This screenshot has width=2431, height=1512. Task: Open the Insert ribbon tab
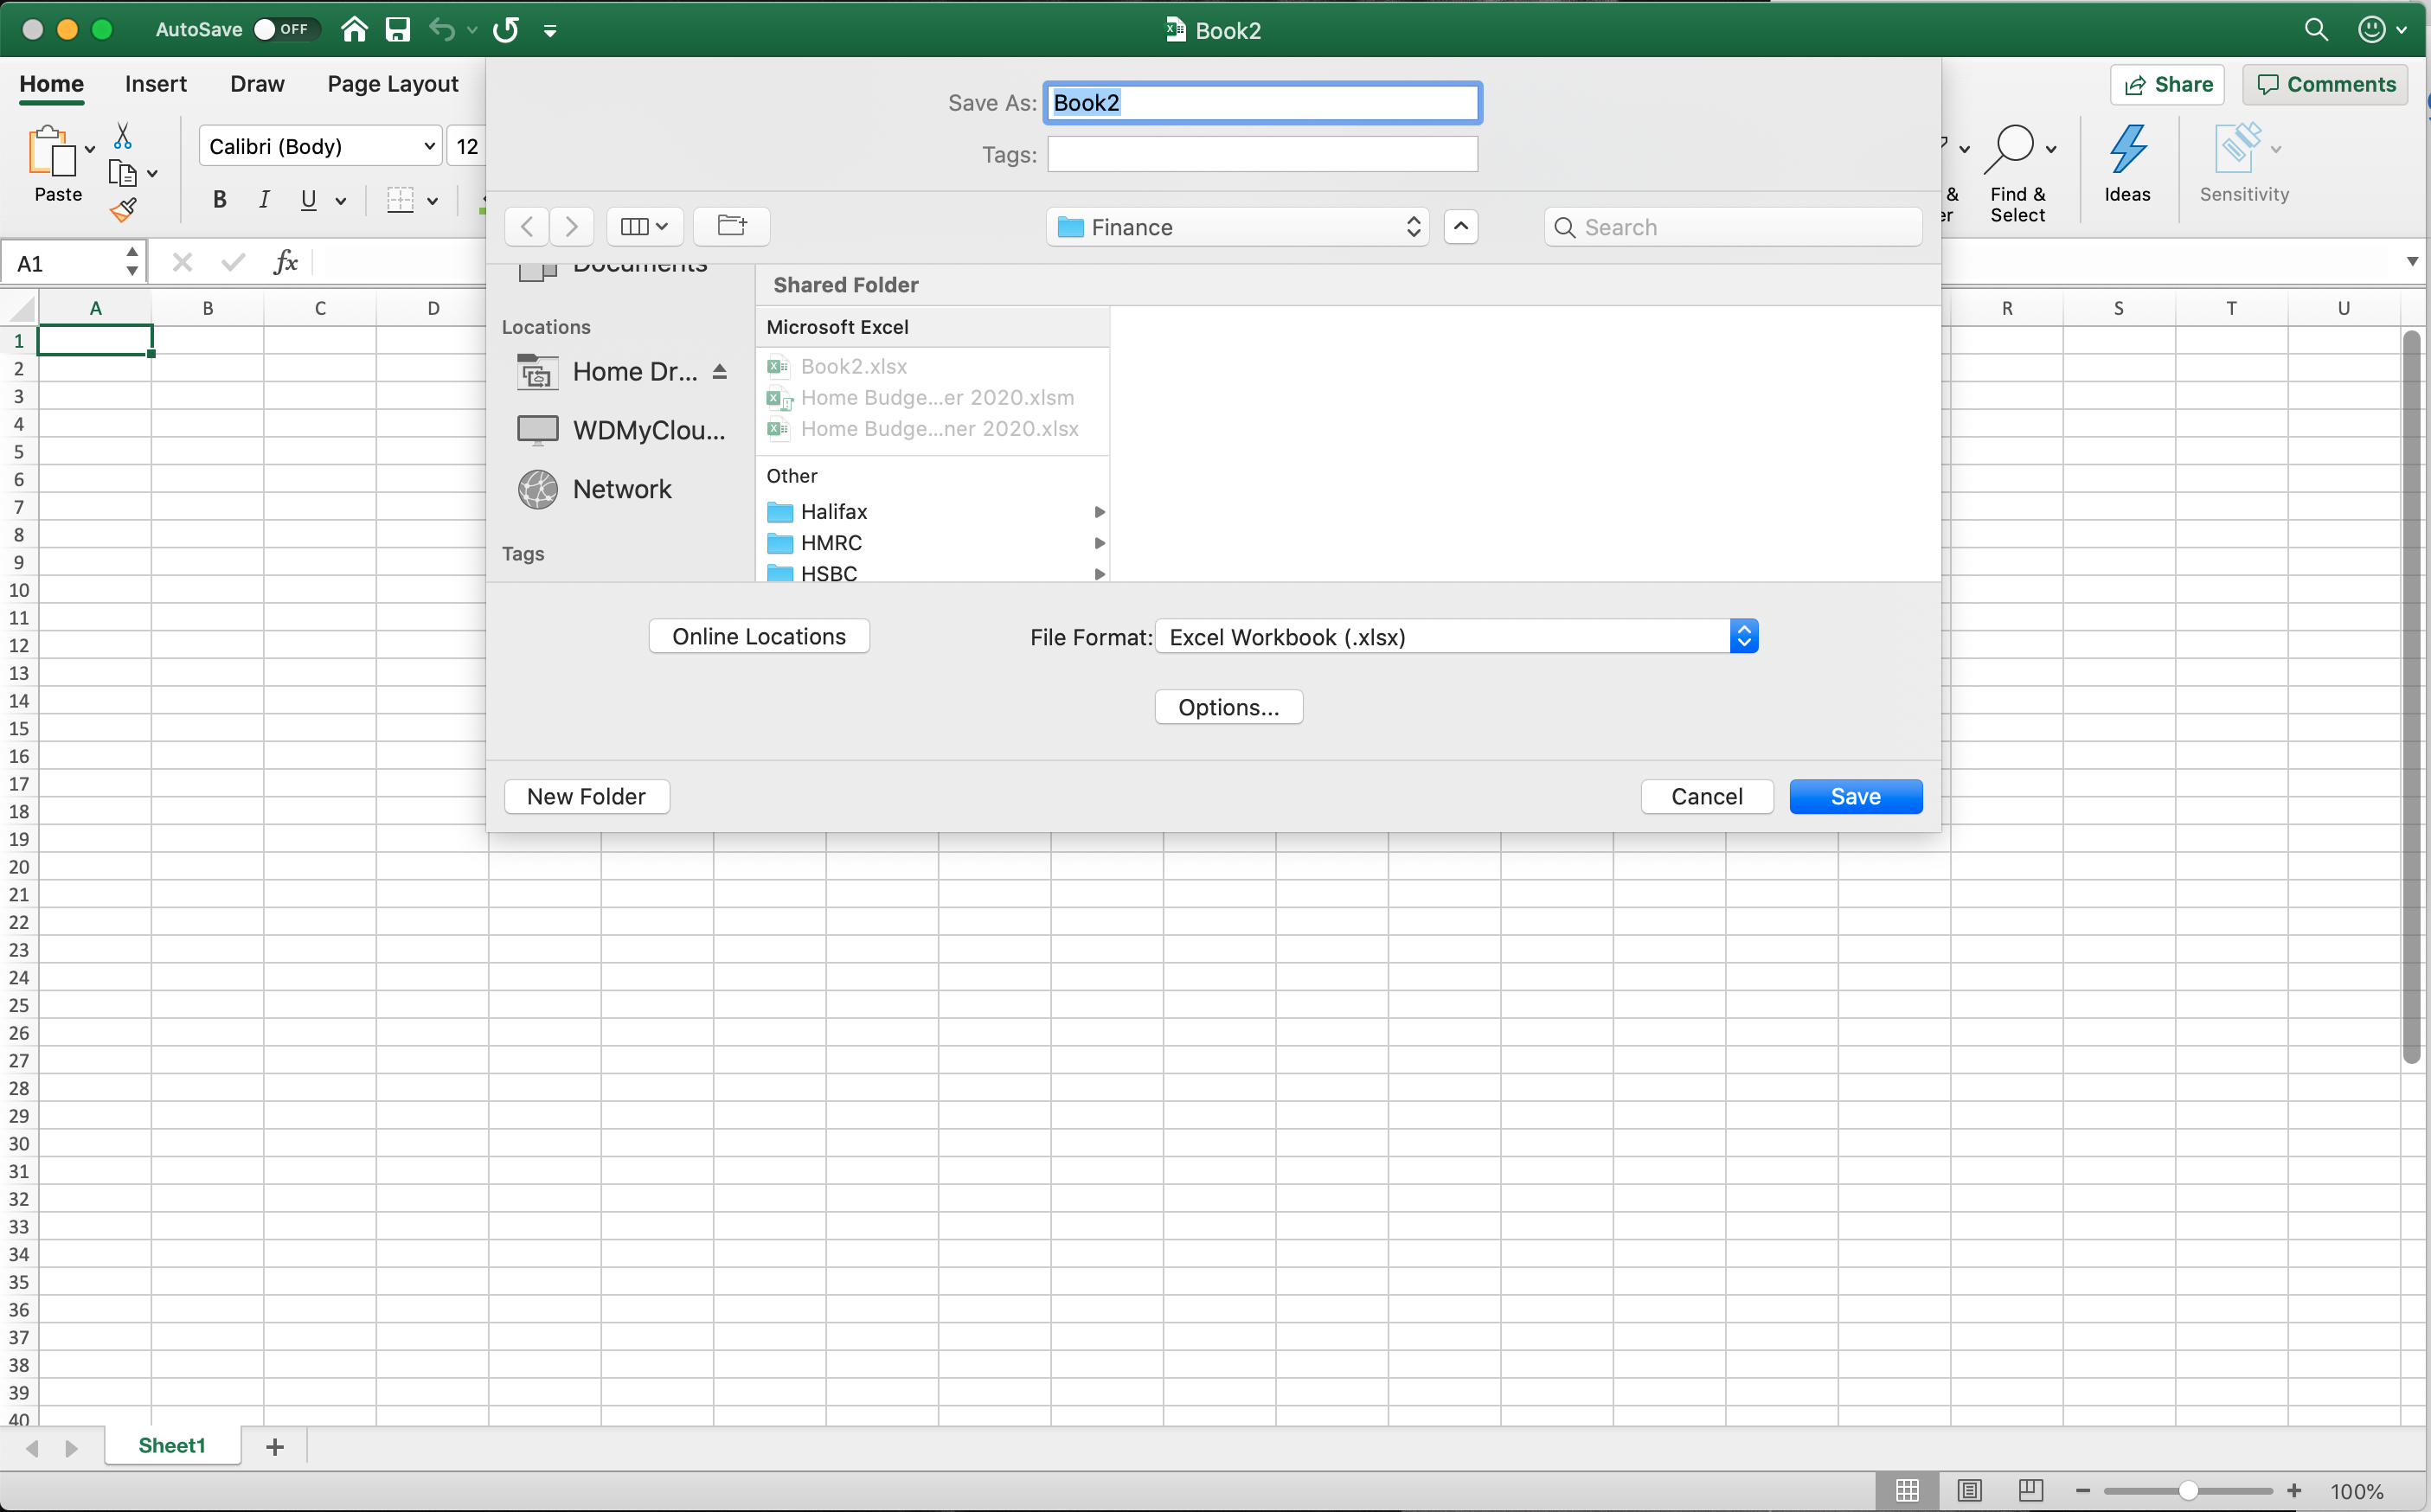(156, 84)
